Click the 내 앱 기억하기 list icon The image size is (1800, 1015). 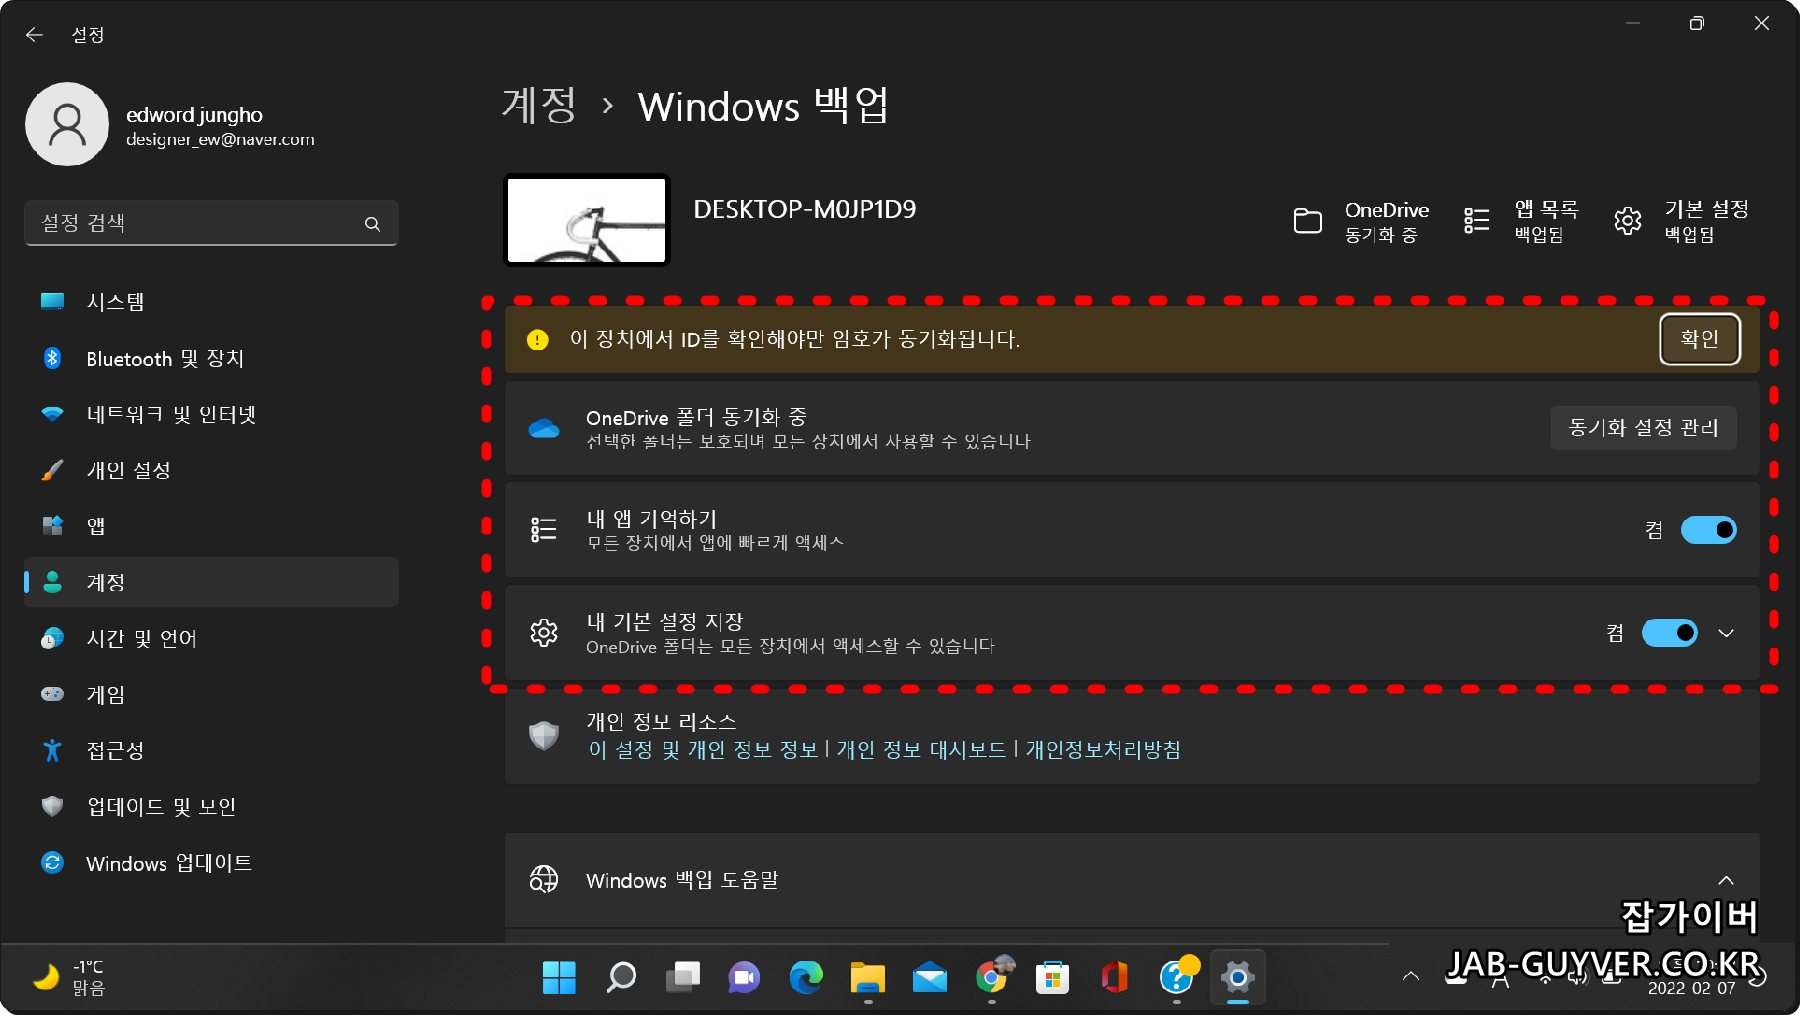coord(544,530)
